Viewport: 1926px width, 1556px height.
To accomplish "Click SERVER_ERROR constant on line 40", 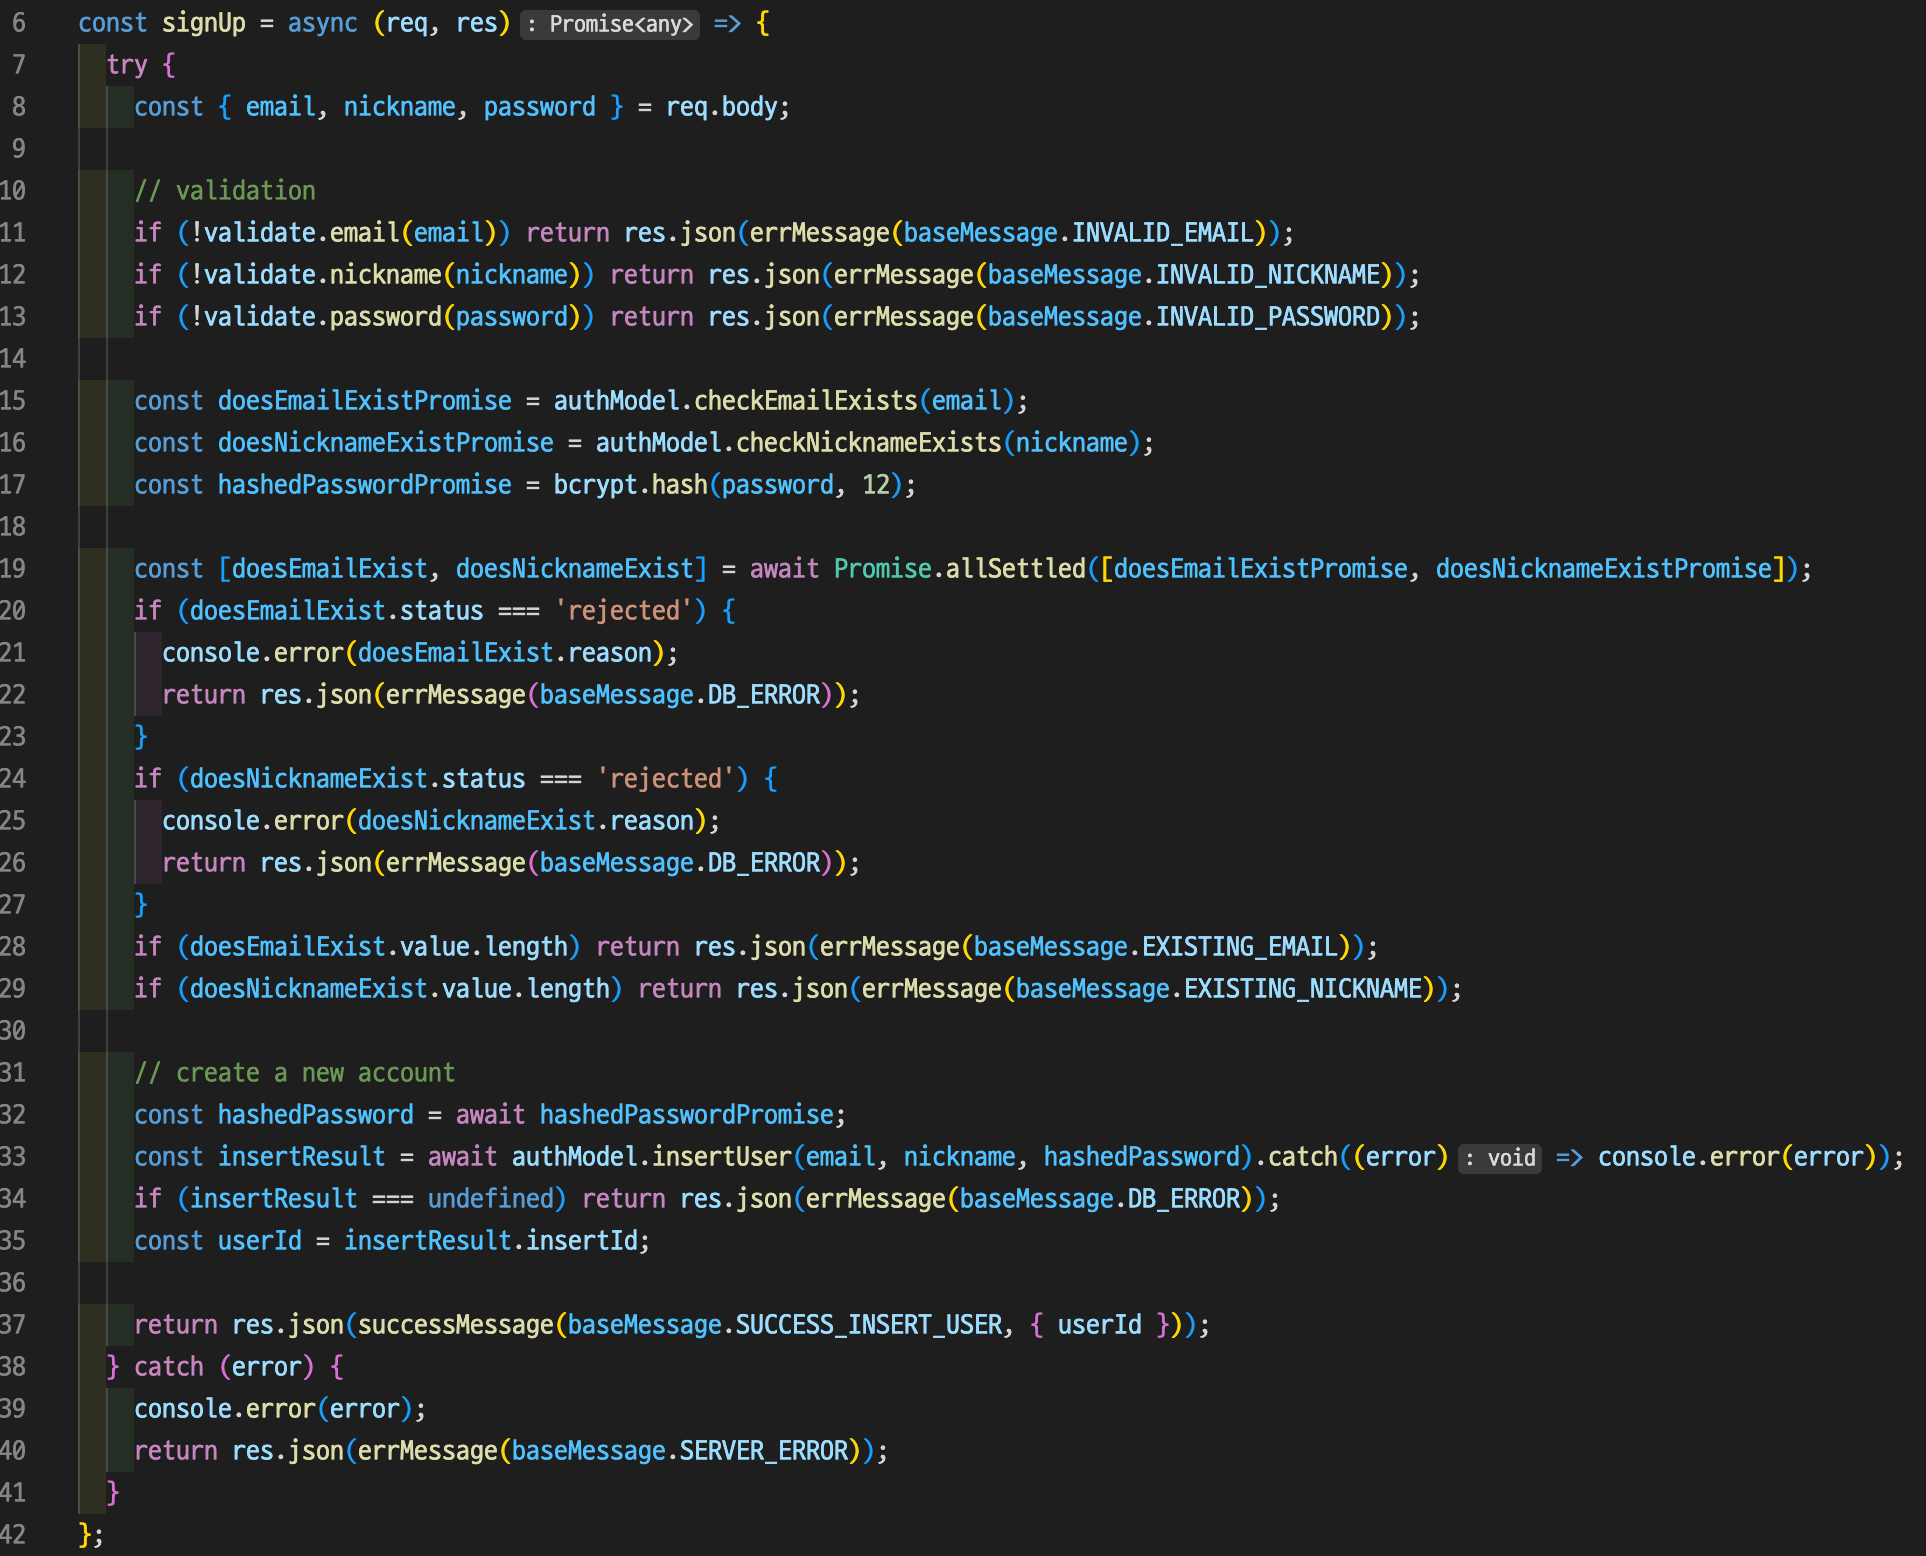I will coord(763,1450).
